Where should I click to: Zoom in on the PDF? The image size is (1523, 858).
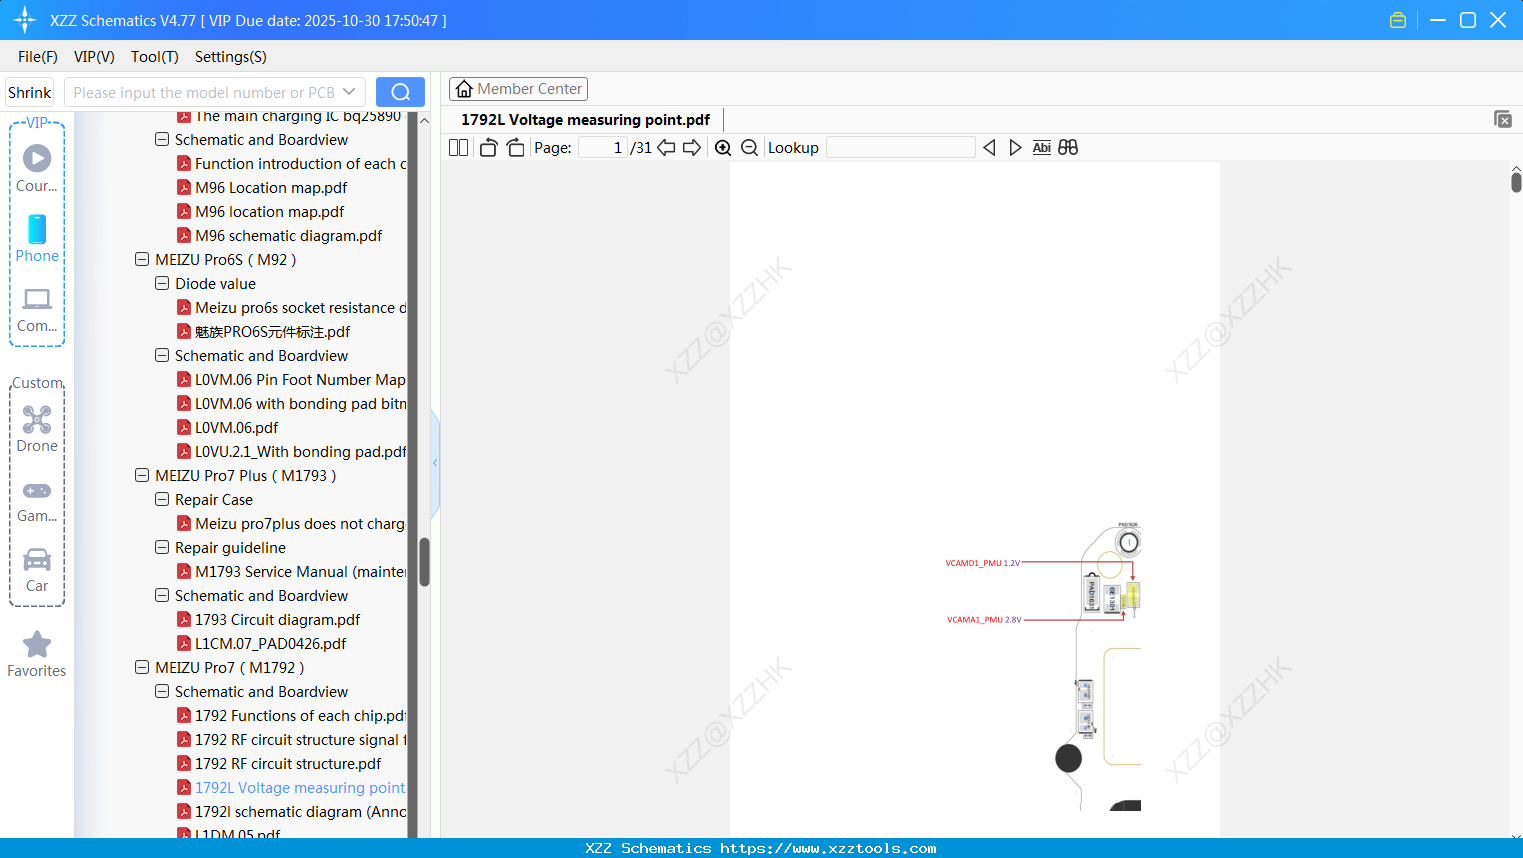point(723,148)
